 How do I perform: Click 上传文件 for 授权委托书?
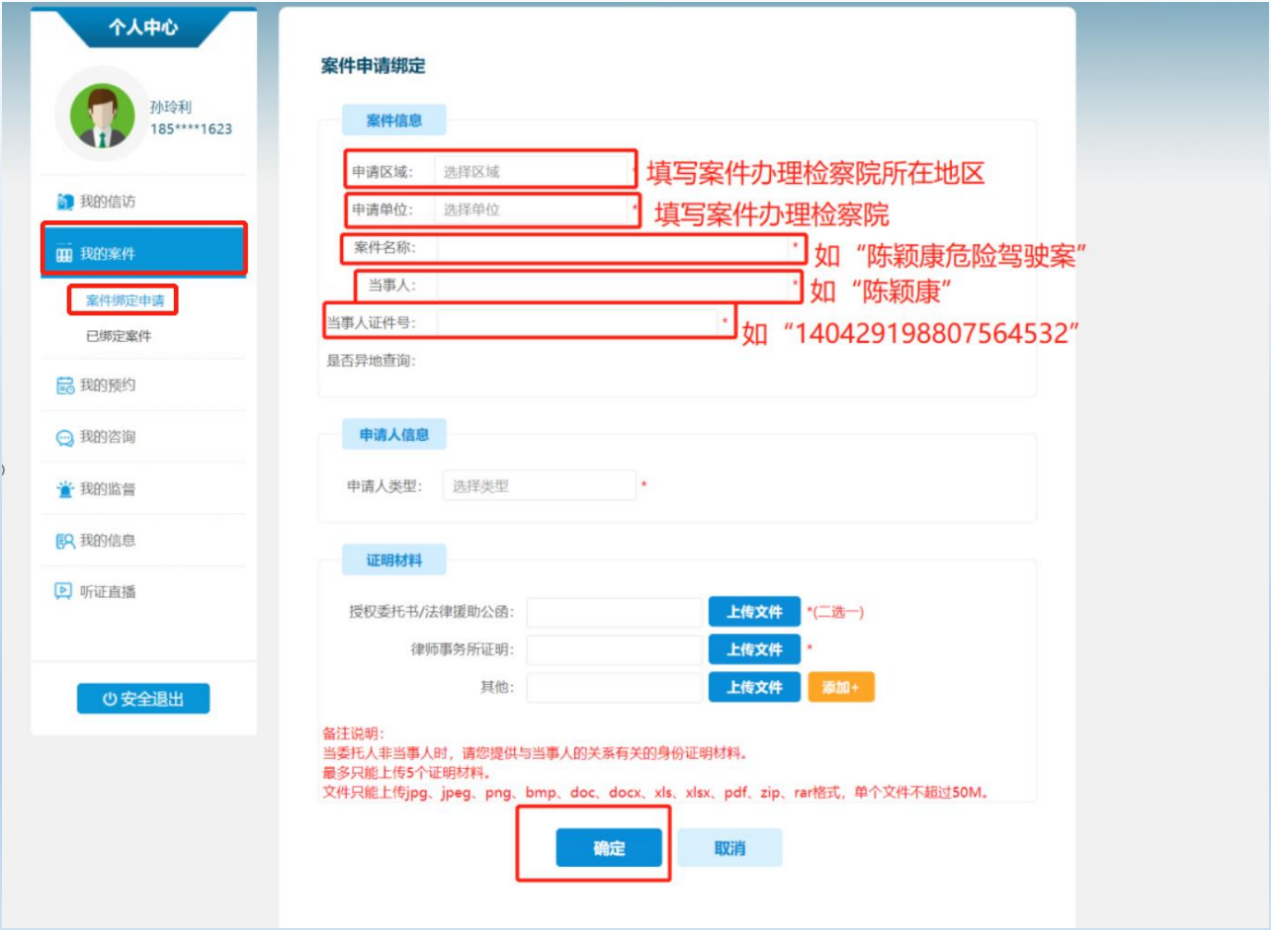pyautogui.click(x=755, y=612)
